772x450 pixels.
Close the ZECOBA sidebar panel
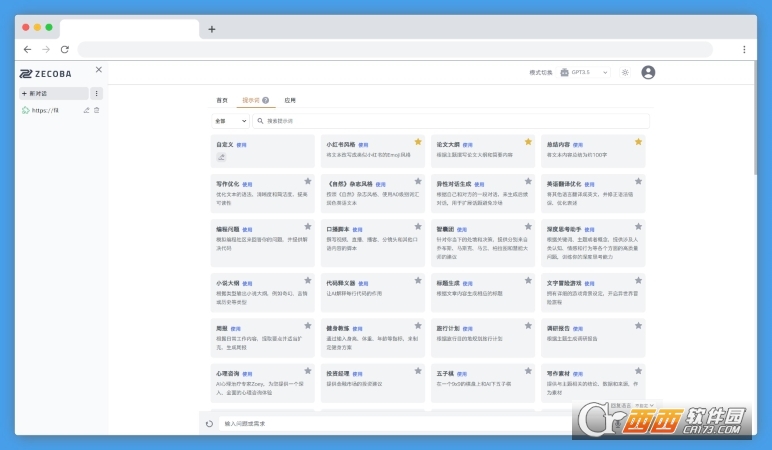[x=98, y=69]
